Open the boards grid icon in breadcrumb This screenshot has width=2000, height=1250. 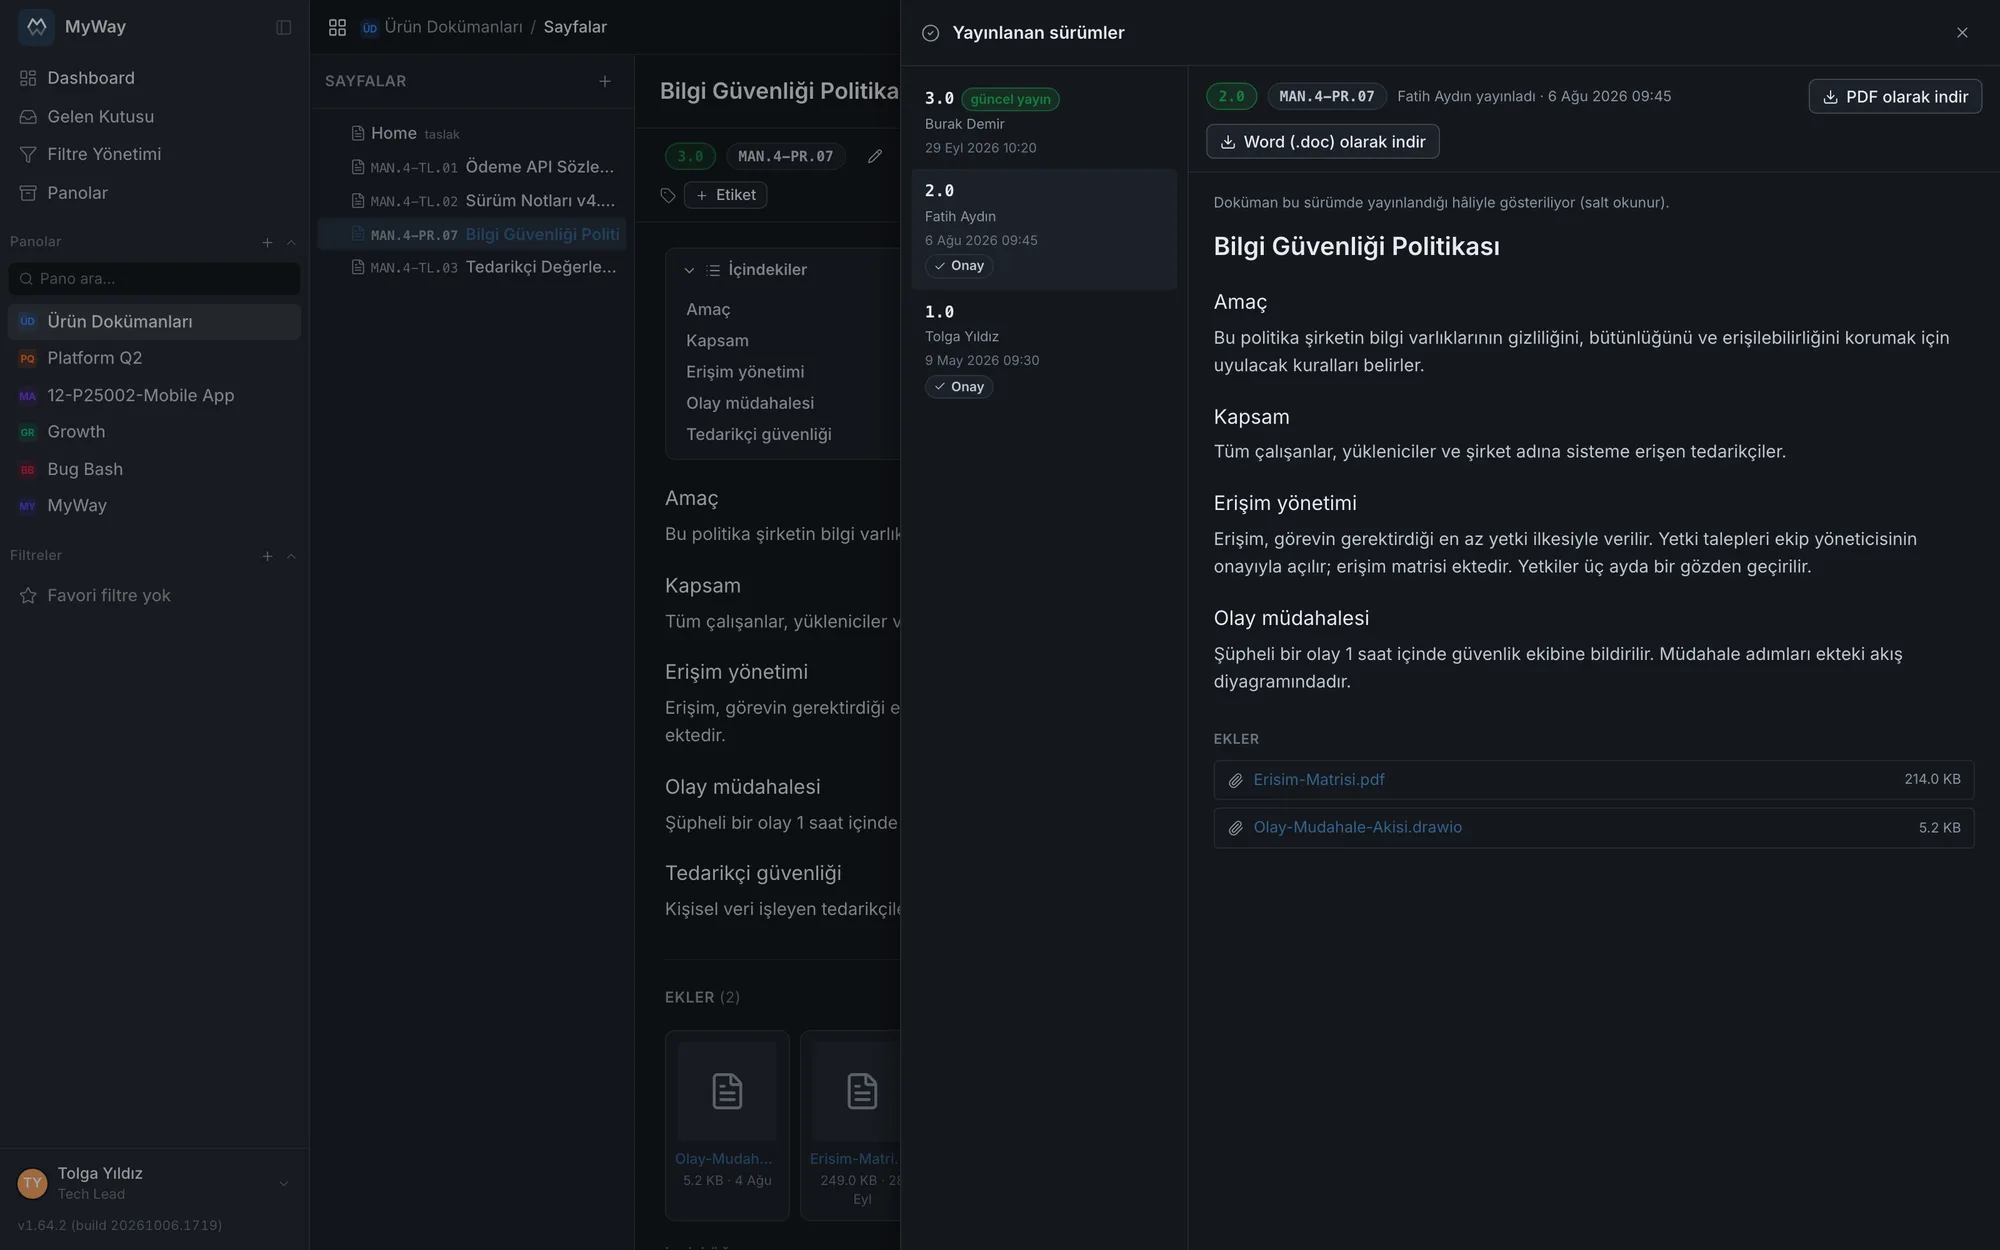337,27
